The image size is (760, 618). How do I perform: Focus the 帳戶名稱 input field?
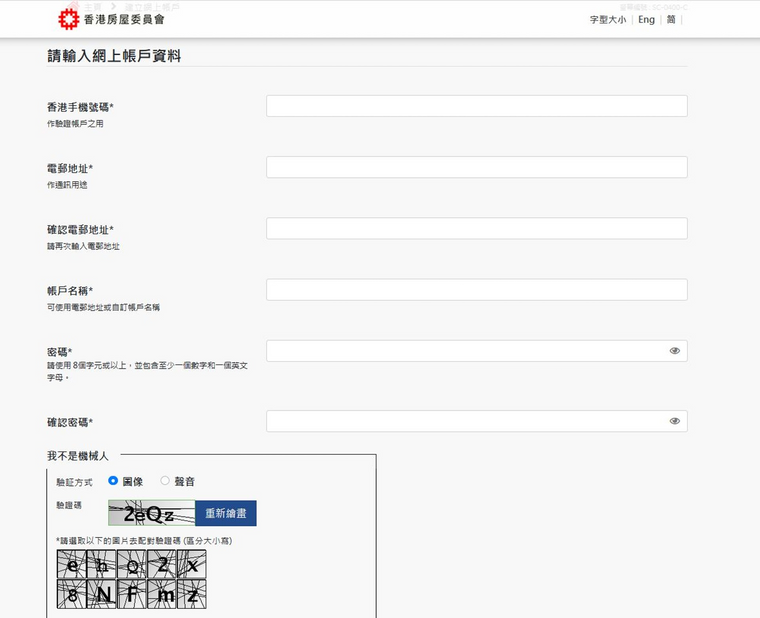click(476, 290)
